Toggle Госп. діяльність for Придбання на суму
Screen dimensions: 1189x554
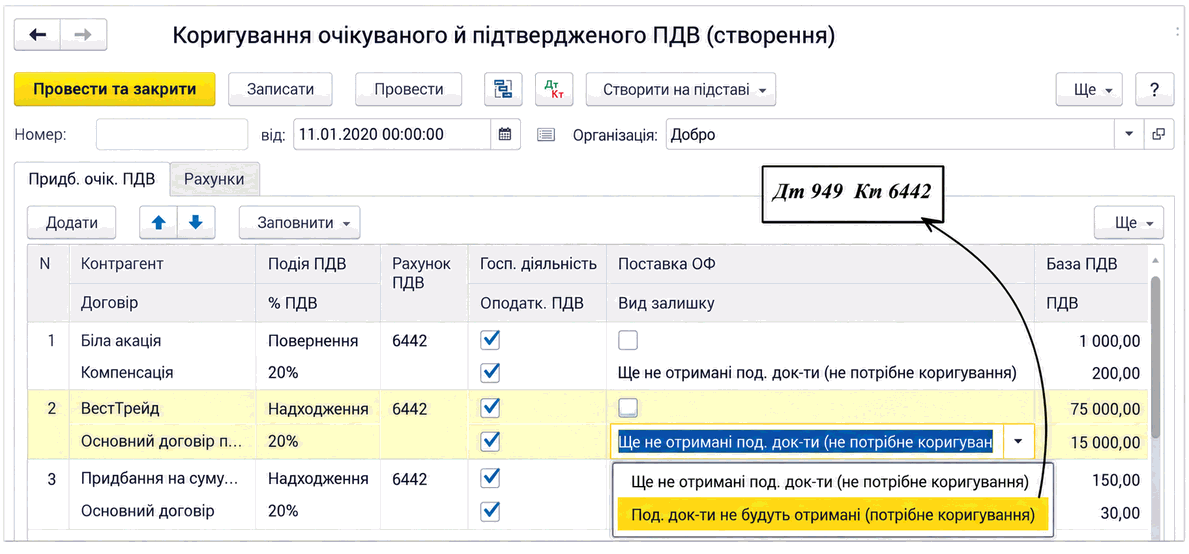pyautogui.click(x=491, y=478)
